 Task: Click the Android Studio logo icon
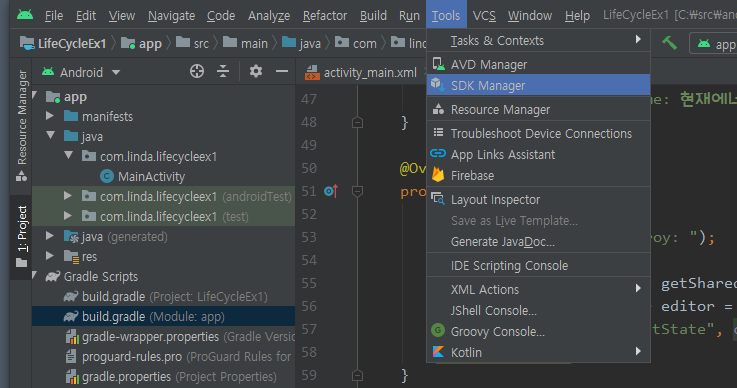[x=25, y=15]
